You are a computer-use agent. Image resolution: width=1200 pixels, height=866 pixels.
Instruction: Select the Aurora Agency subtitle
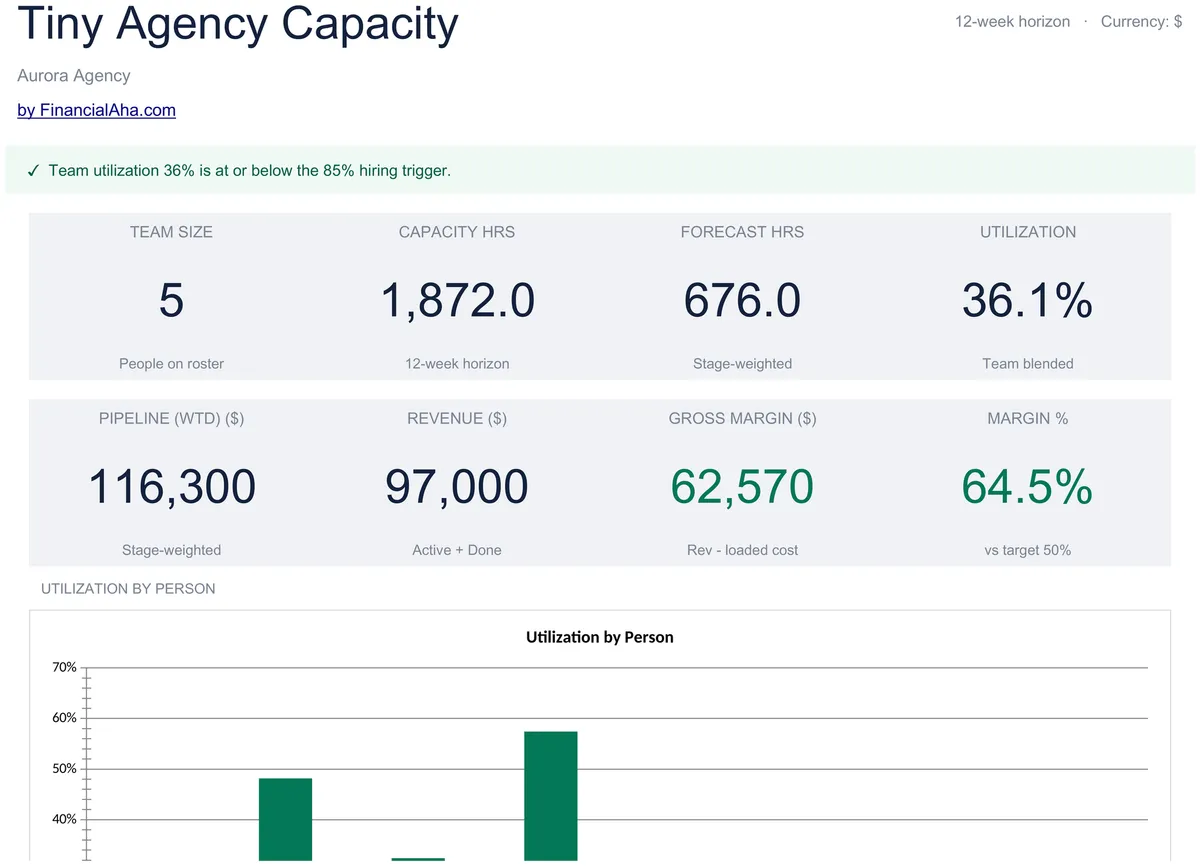click(74, 76)
